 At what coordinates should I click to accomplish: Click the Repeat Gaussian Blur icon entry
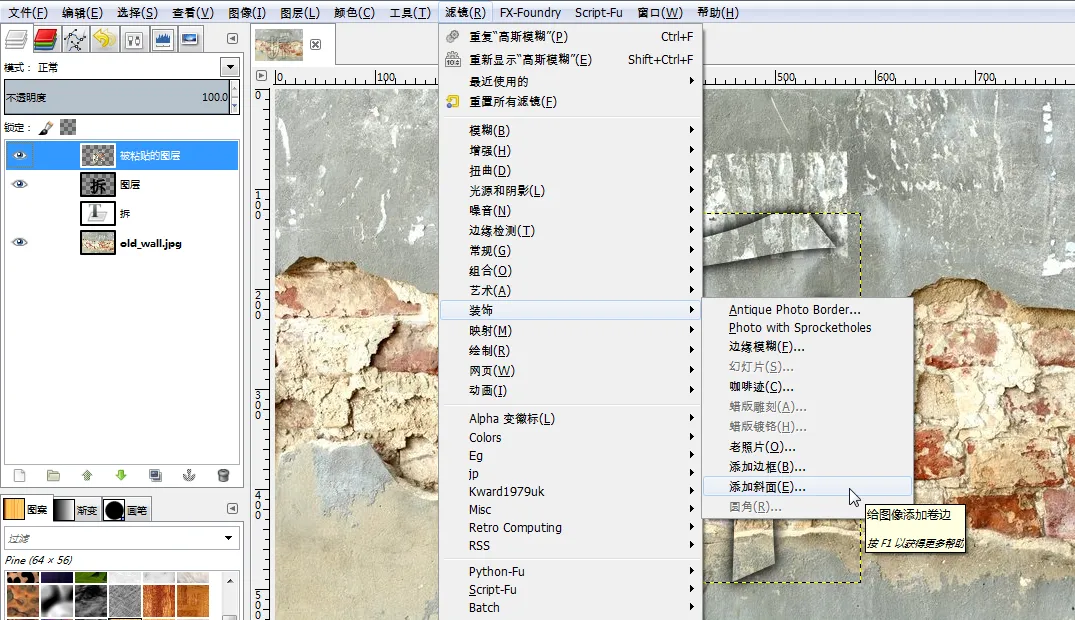[x=452, y=36]
